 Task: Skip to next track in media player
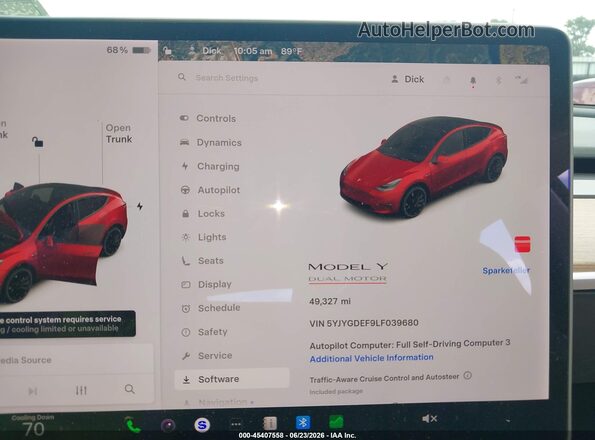pyautogui.click(x=33, y=391)
